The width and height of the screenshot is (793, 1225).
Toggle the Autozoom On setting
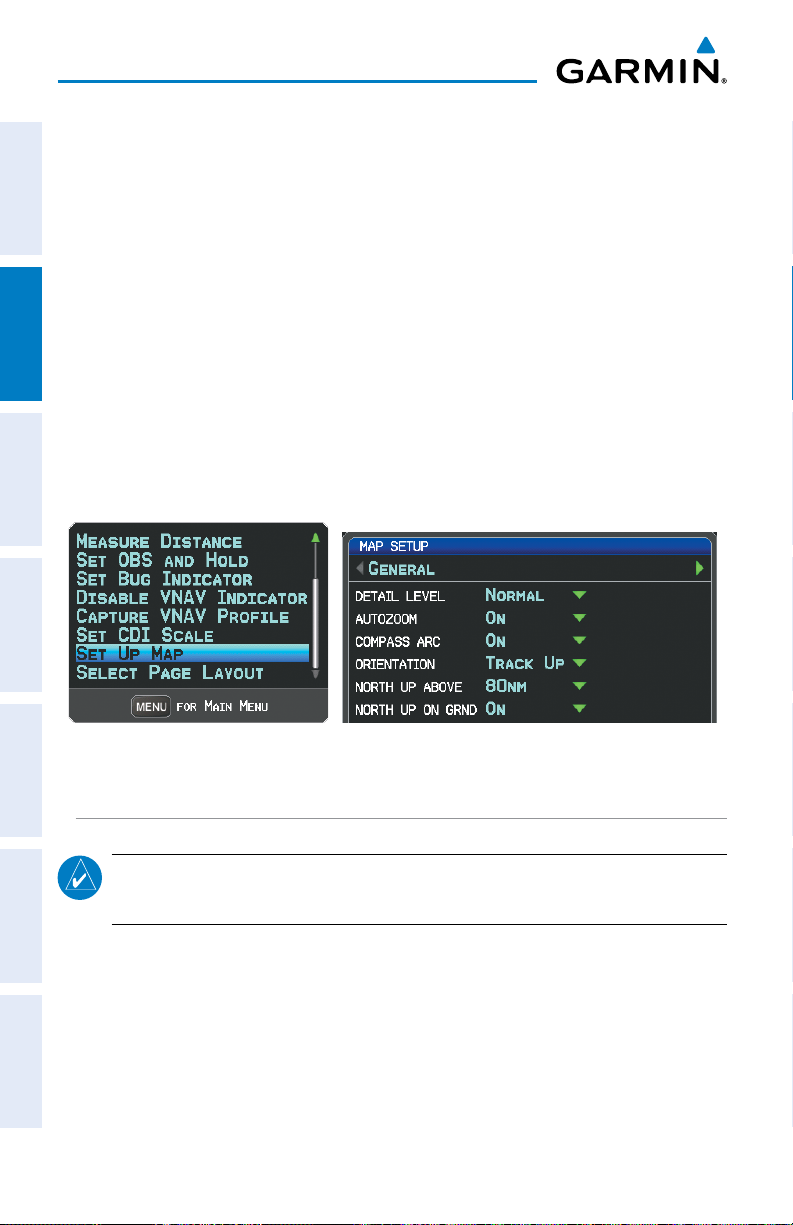click(x=496, y=618)
